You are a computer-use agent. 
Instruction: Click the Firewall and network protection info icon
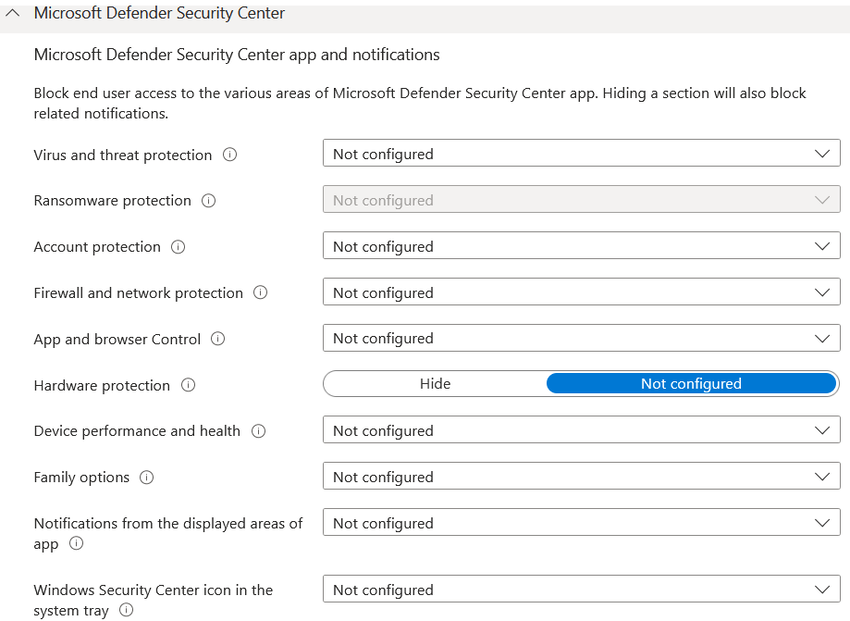[x=260, y=293]
